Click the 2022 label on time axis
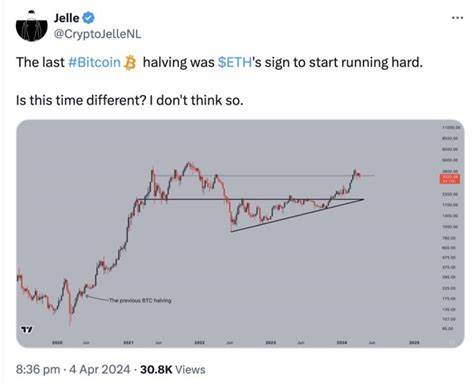474x383 pixels. (x=200, y=342)
